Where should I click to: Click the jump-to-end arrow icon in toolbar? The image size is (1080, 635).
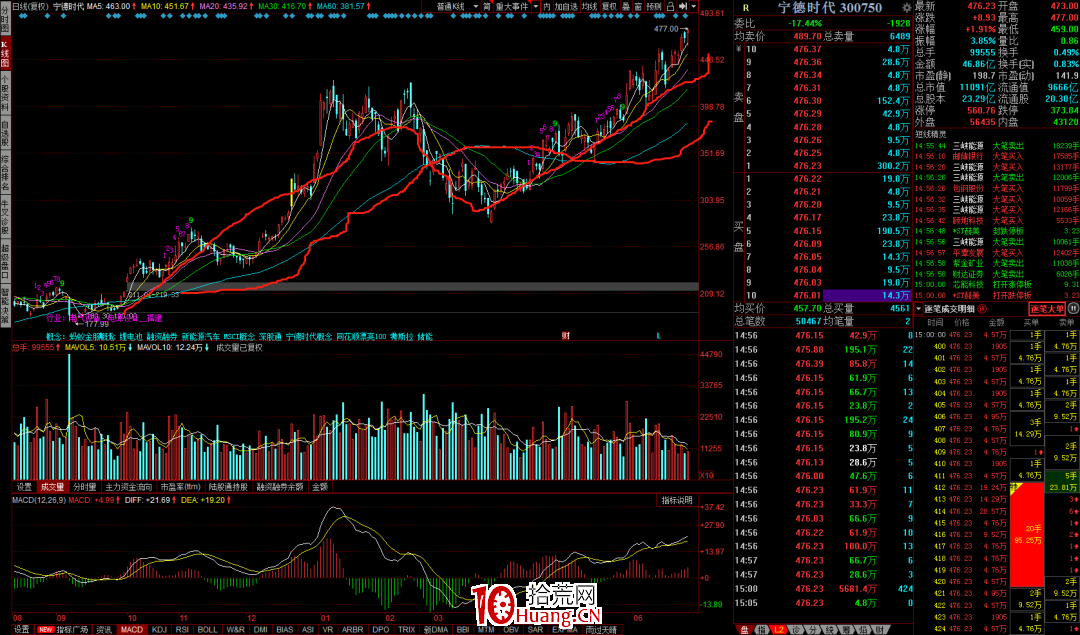pyautogui.click(x=683, y=7)
